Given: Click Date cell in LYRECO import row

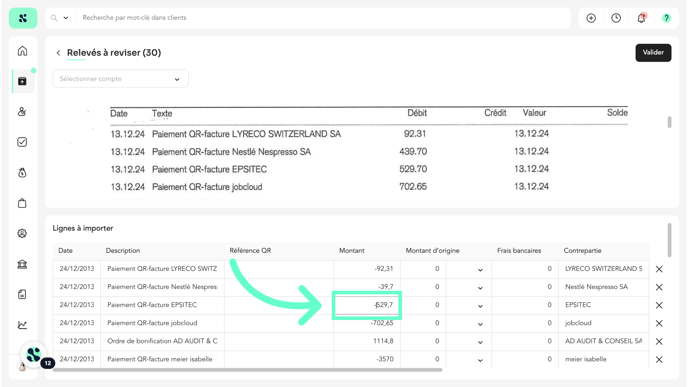Looking at the screenshot, I should 77,269.
